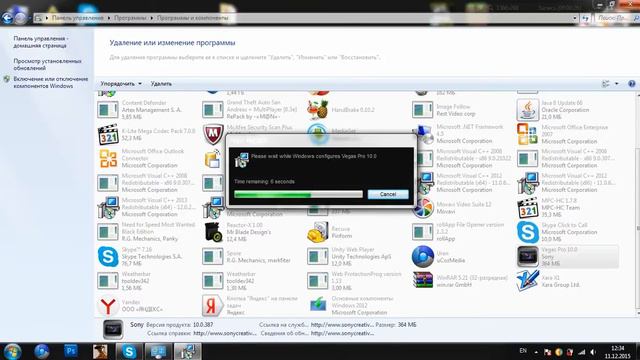Select the Кнопка Яндекс на панели задач icon
The image size is (640, 360).
click(x=213, y=306)
